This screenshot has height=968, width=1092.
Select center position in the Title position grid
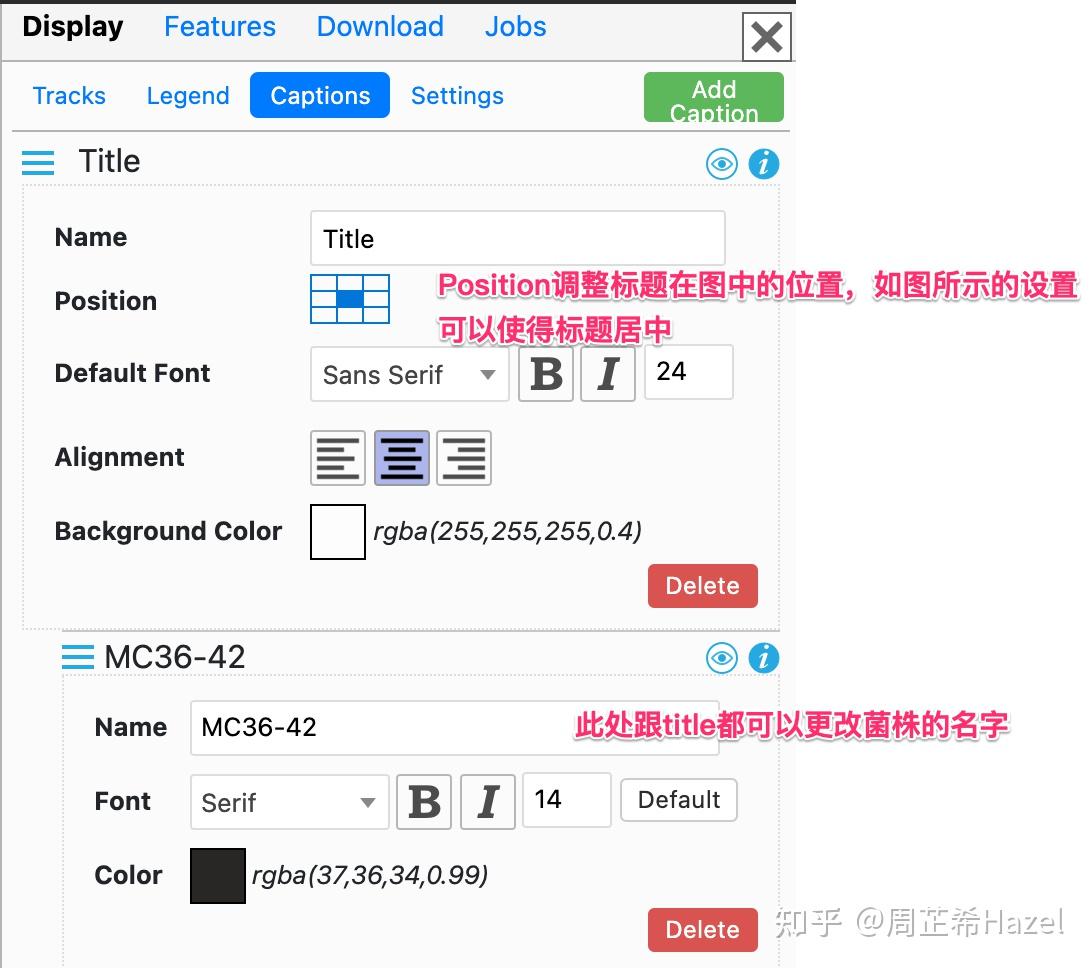click(x=349, y=300)
